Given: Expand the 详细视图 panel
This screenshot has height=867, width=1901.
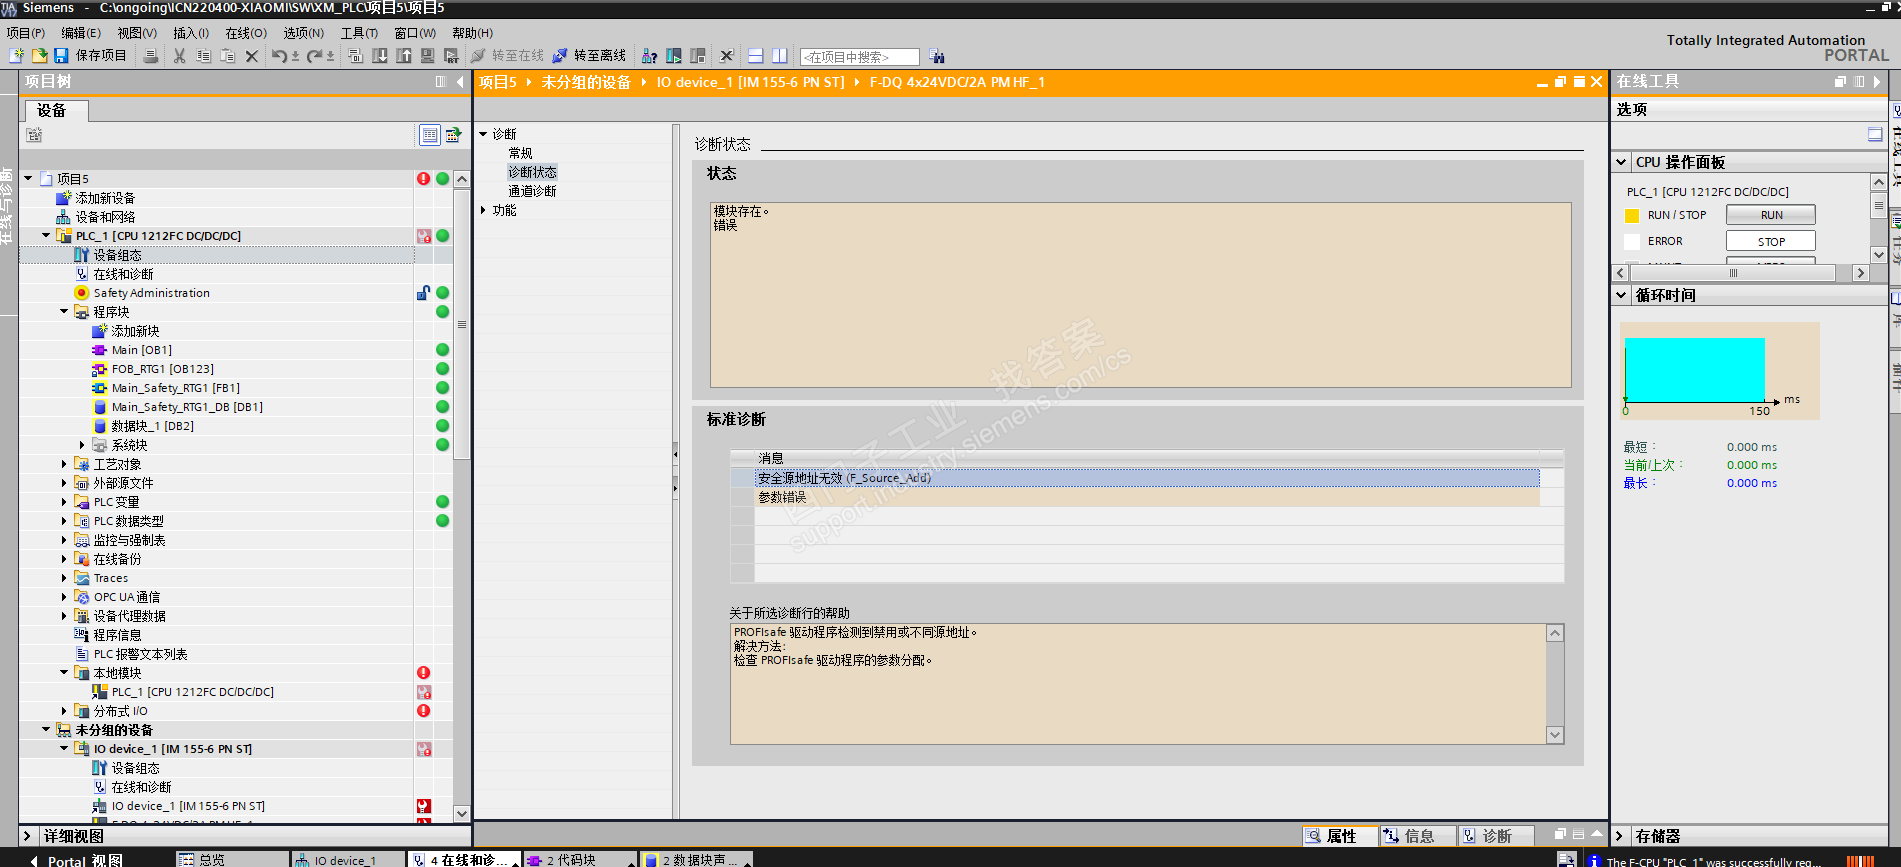Looking at the screenshot, I should [x=27, y=836].
